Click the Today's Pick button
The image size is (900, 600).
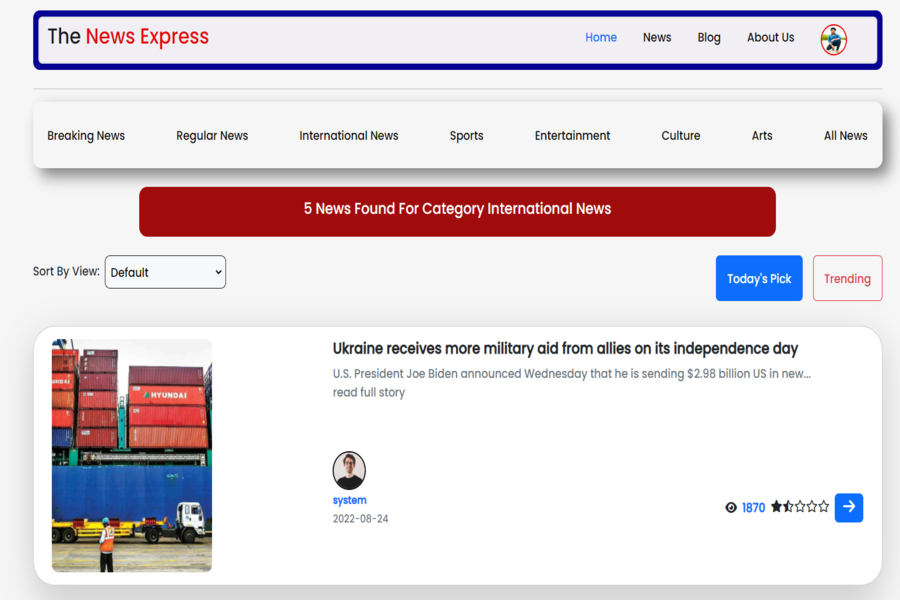click(759, 279)
